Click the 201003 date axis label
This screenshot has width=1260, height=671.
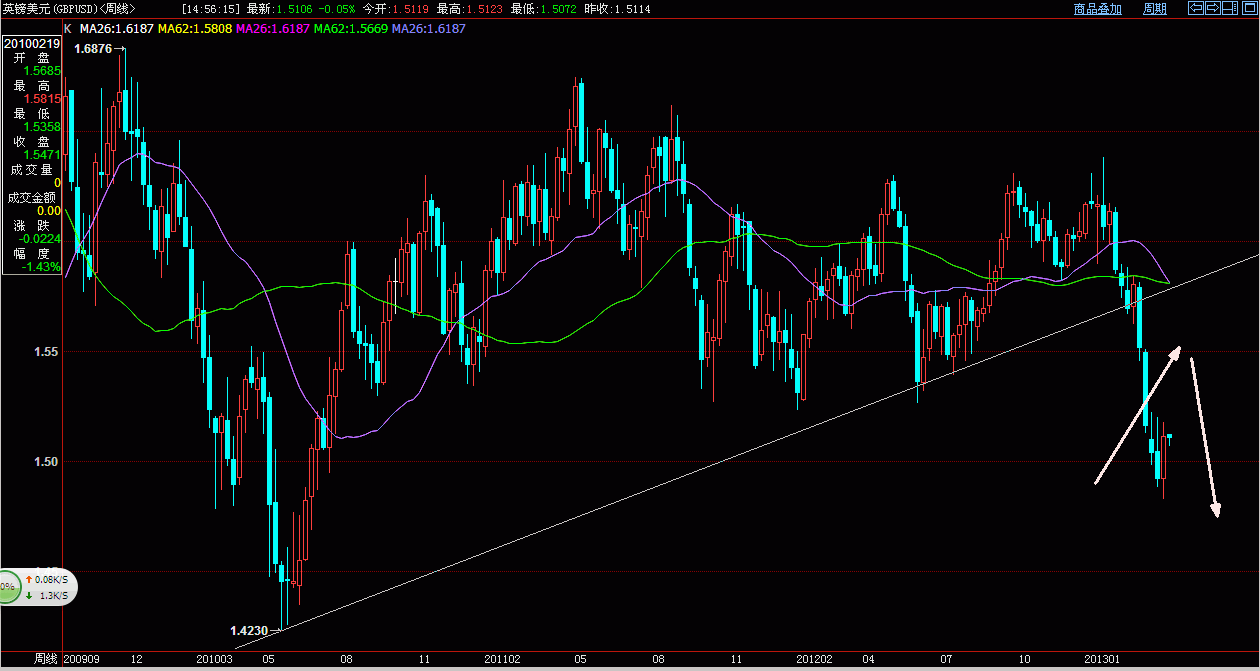point(214,660)
